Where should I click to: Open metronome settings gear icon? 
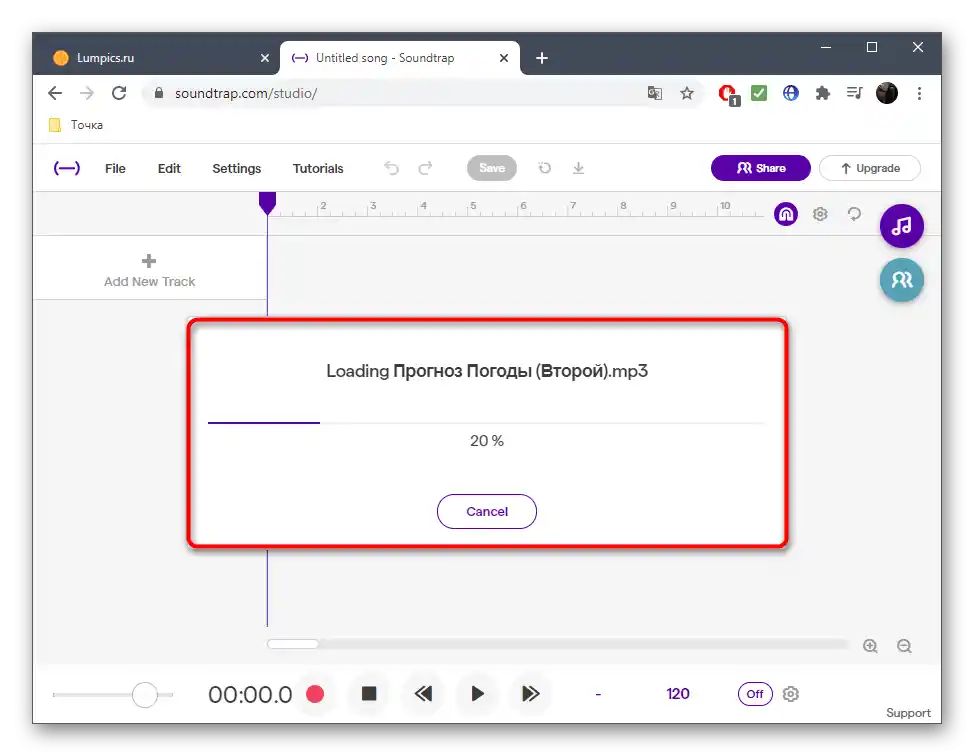(x=791, y=694)
